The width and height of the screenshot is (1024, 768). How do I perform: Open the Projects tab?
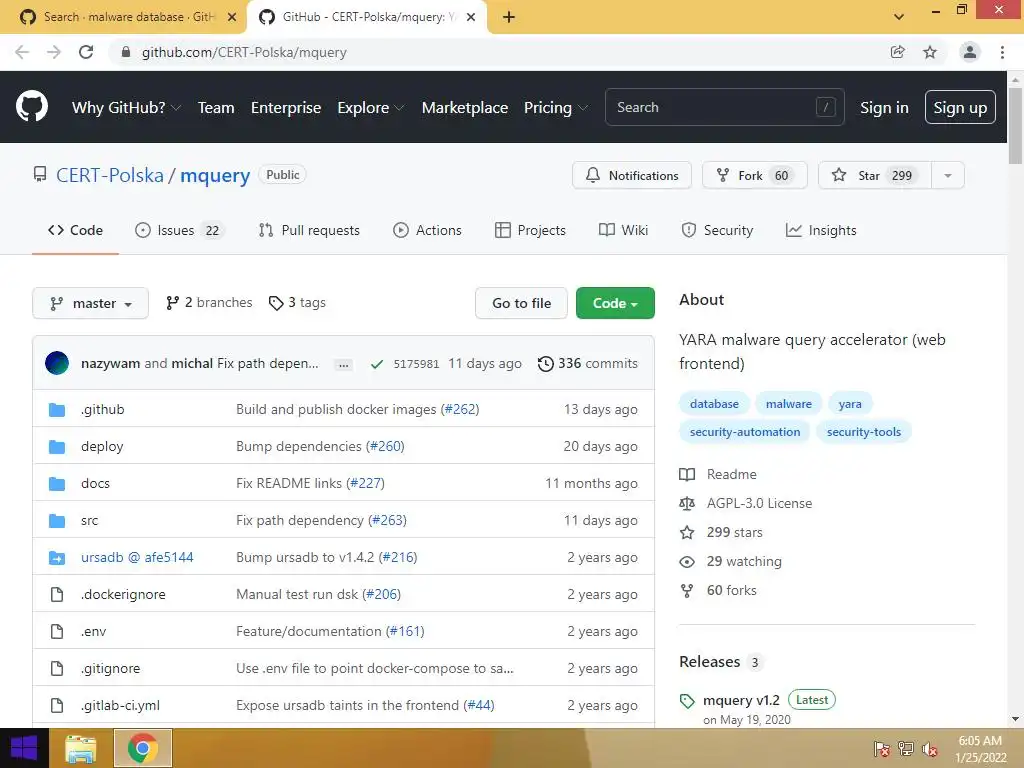click(530, 231)
